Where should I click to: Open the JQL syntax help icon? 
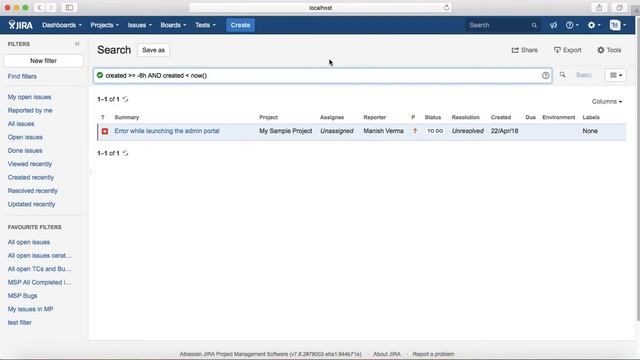pyautogui.click(x=545, y=76)
